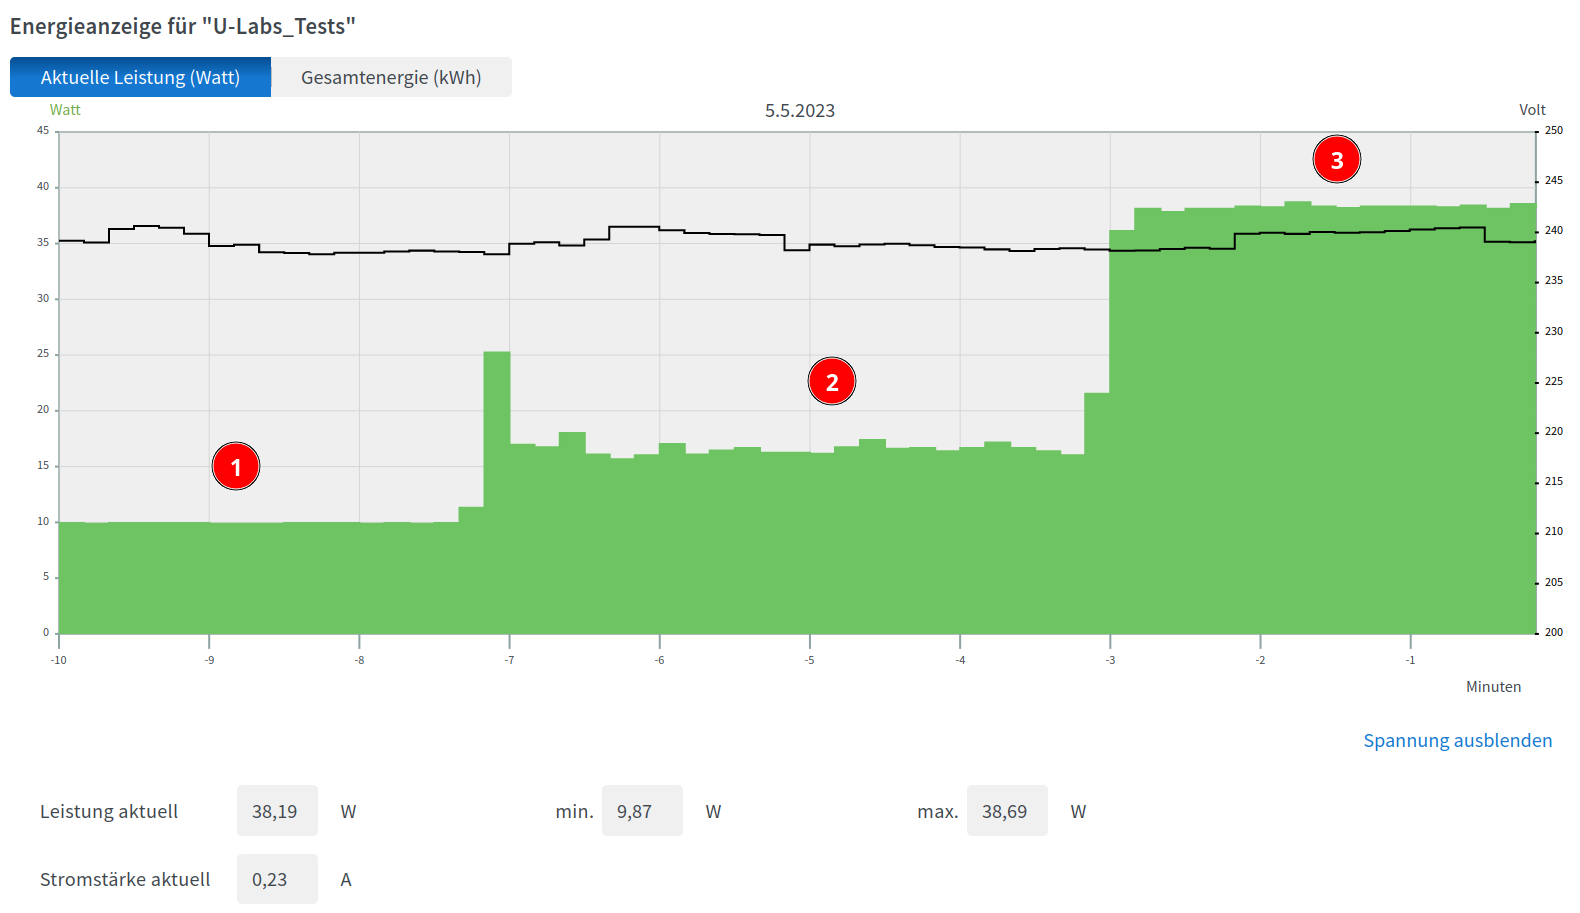This screenshot has width=1580, height=913.
Task: Select the Aktuelle Leistung (Watt) tab
Action: (x=140, y=78)
